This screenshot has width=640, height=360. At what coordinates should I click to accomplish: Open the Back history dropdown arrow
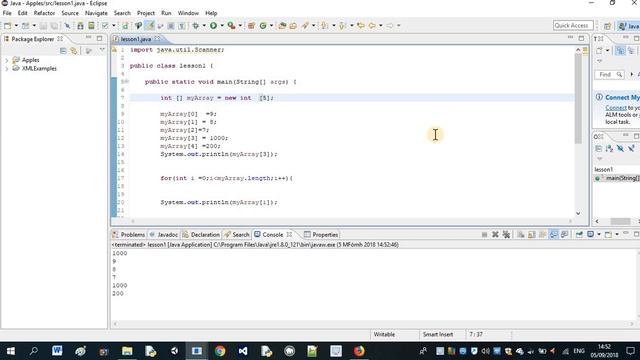(x=381, y=26)
